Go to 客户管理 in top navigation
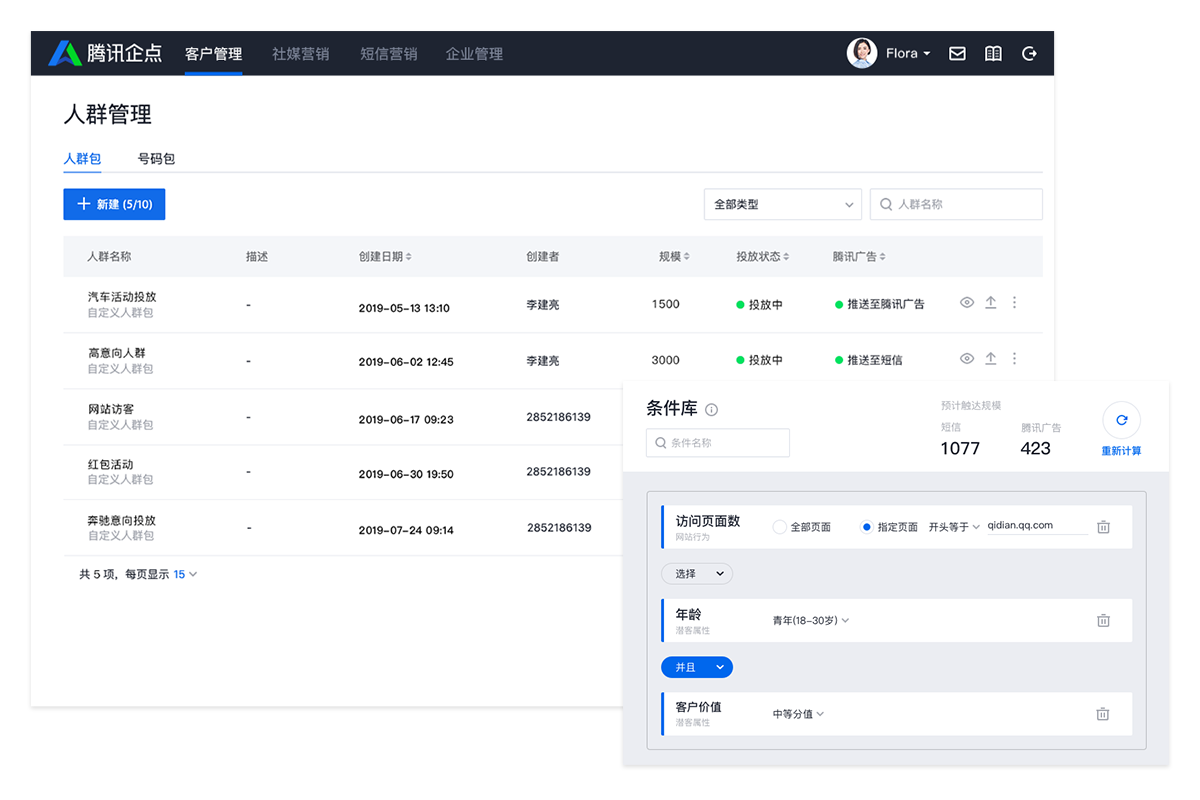The image size is (1200, 800). (x=214, y=54)
